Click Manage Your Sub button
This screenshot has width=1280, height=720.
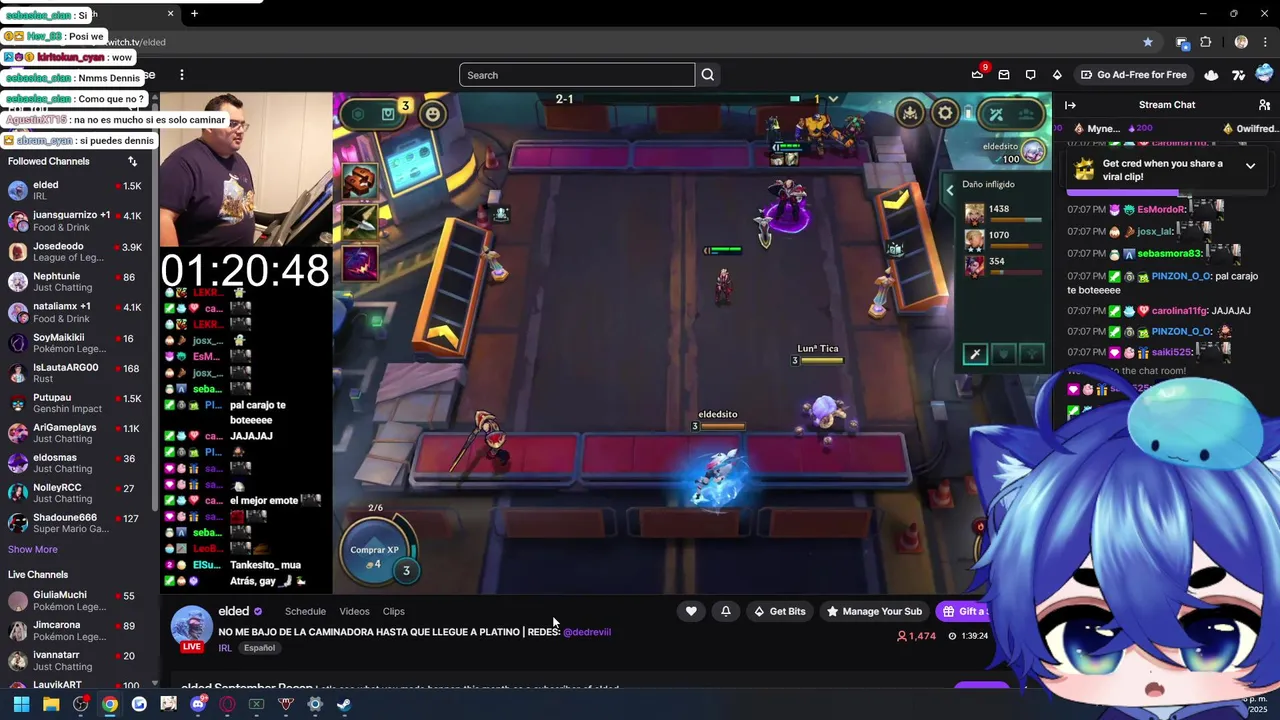tap(874, 611)
